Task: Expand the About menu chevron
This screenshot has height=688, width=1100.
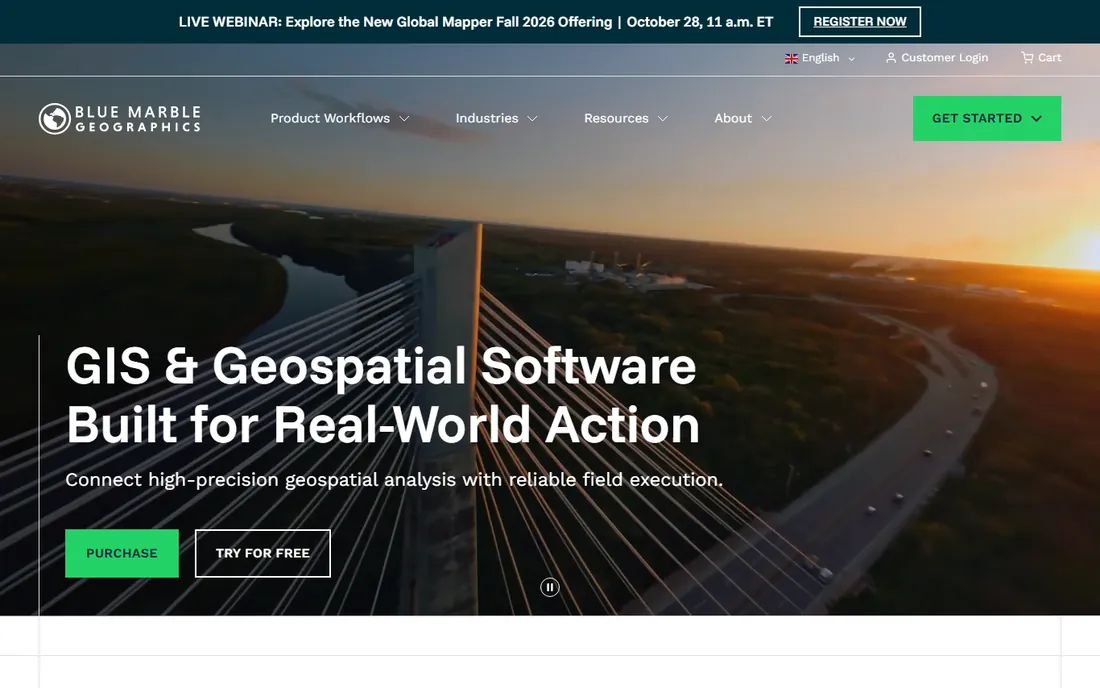Action: (x=767, y=119)
